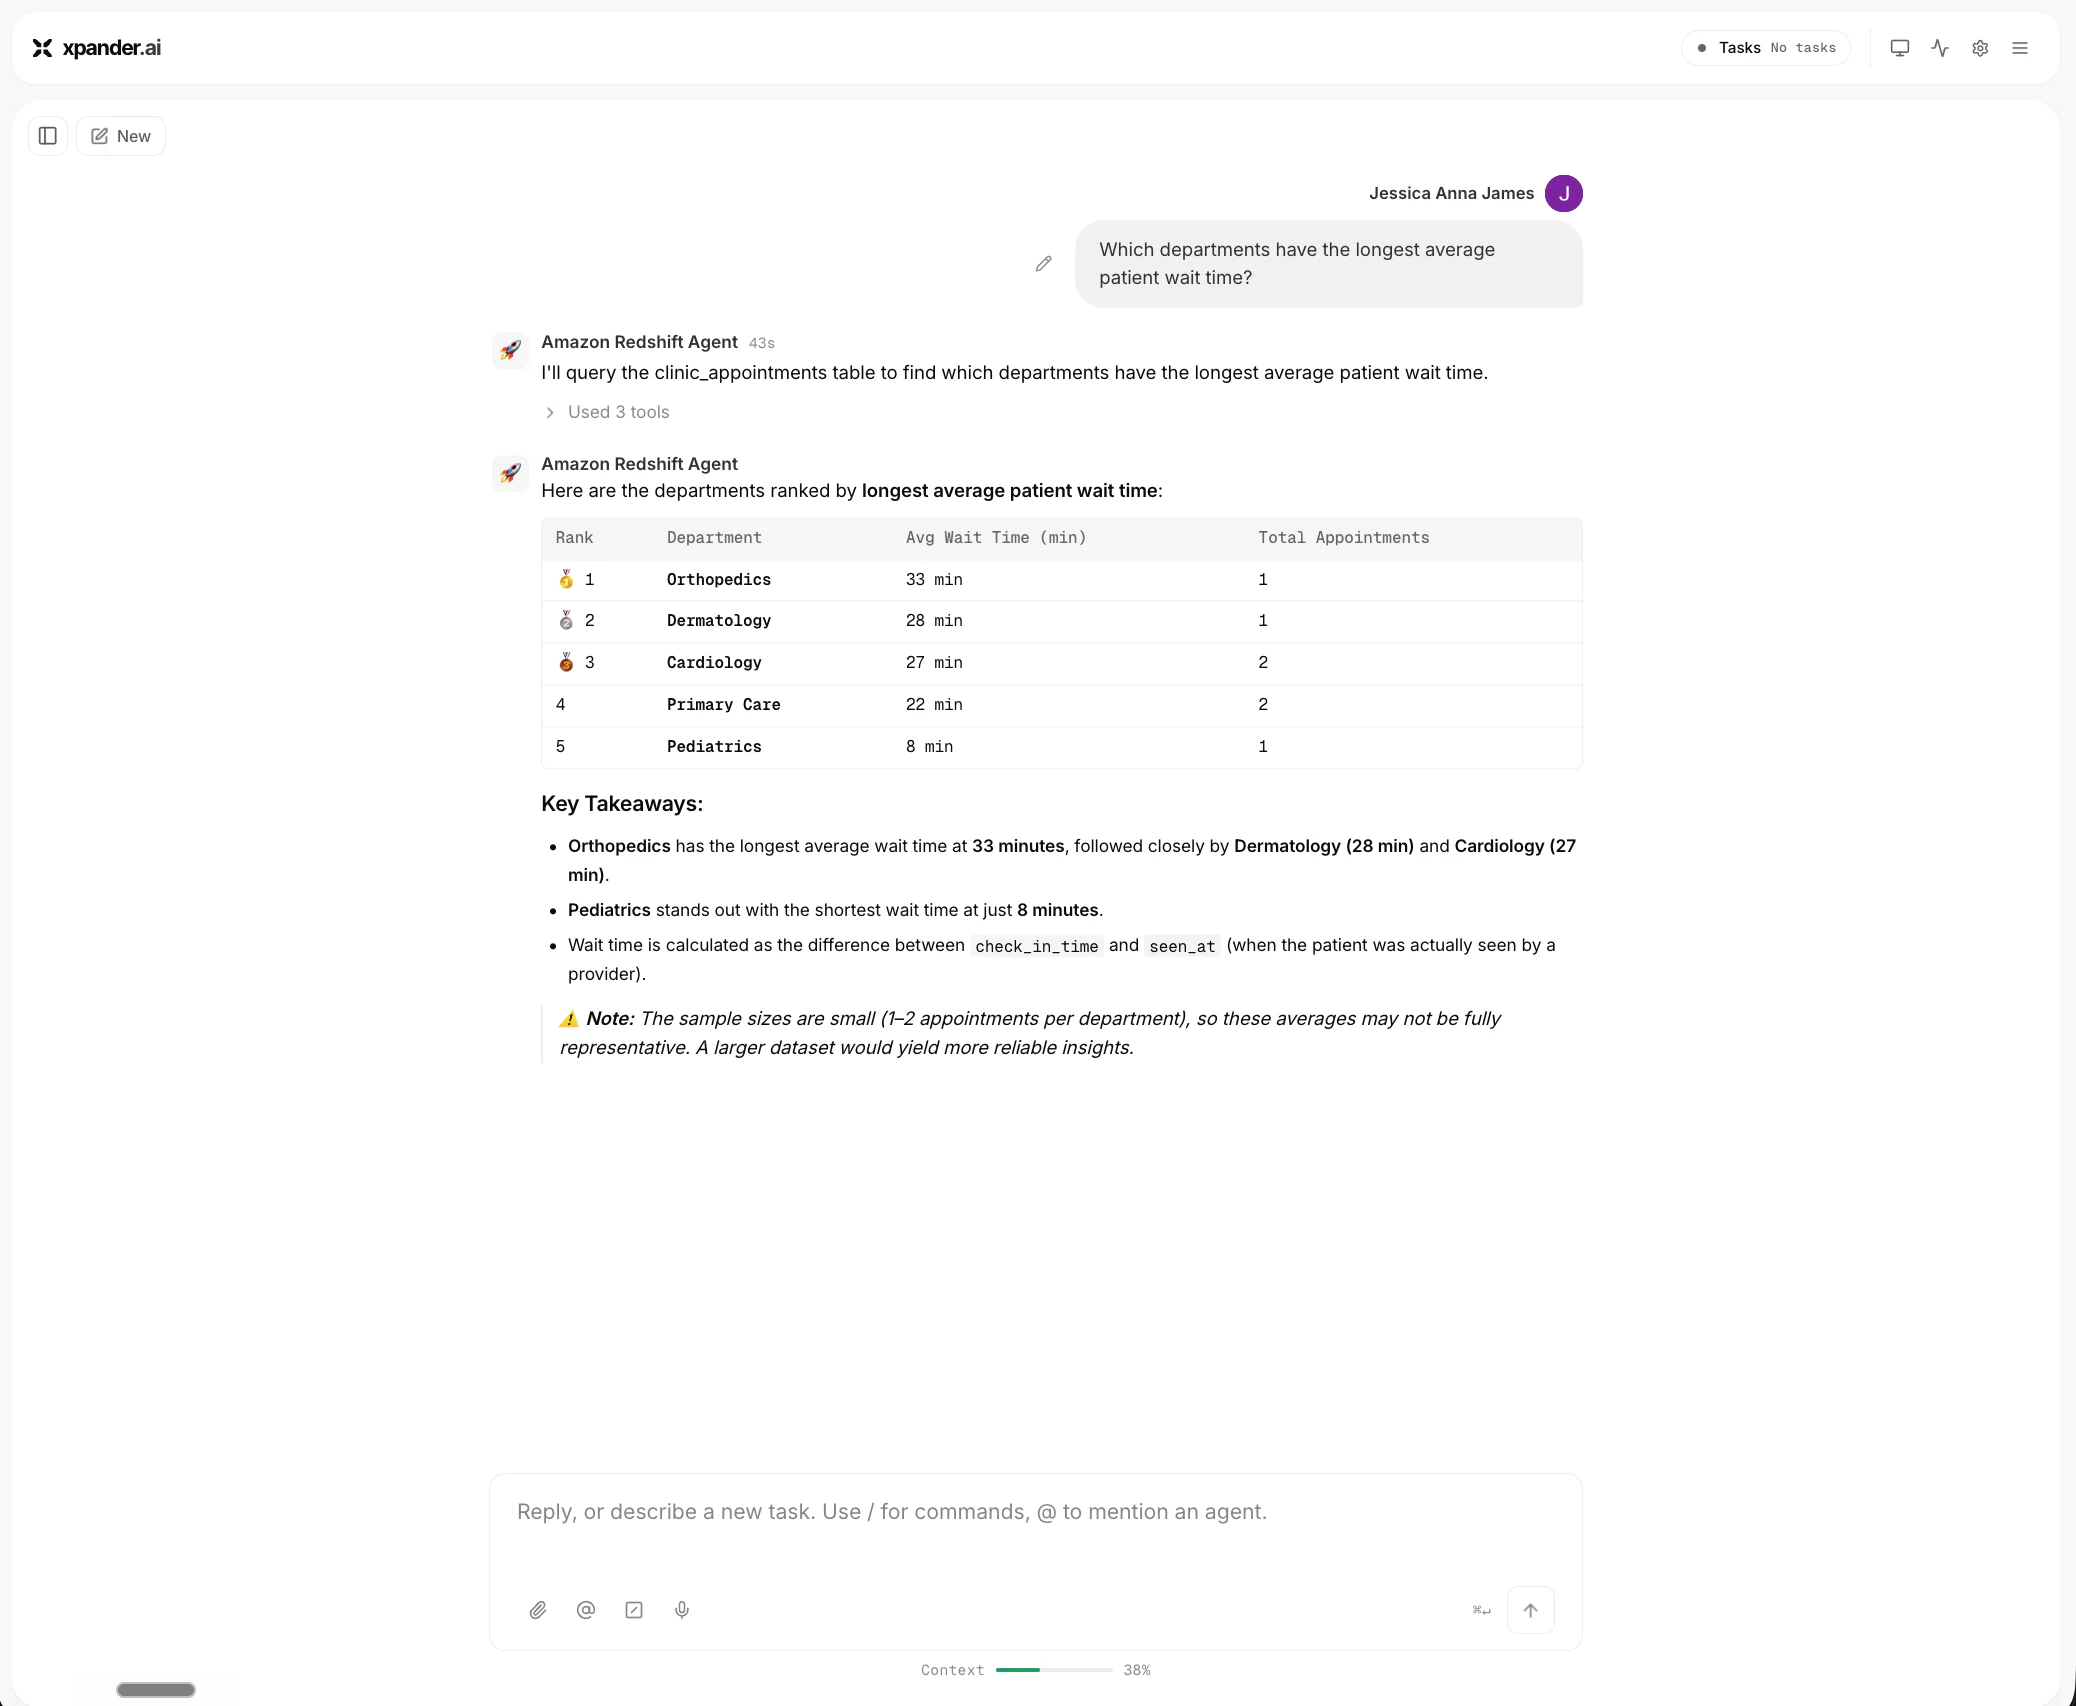Viewport: 2076px width, 1706px height.
Task: Click the Jessica Anna James name
Action: (x=1451, y=193)
